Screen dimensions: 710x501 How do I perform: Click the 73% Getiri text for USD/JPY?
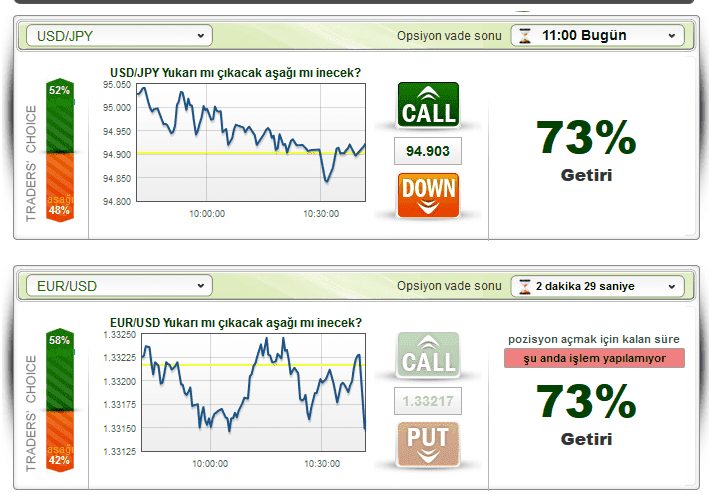pyautogui.click(x=586, y=150)
